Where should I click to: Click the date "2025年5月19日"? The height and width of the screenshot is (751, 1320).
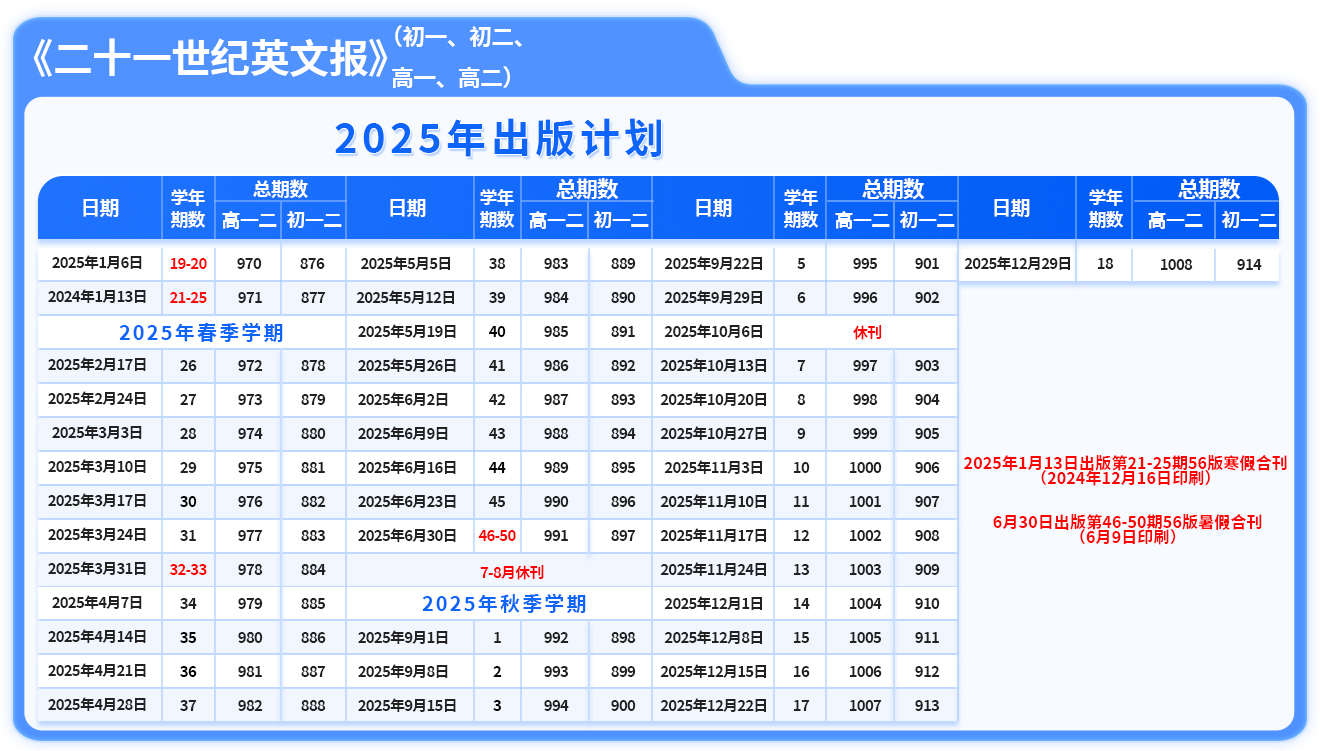pyautogui.click(x=406, y=332)
